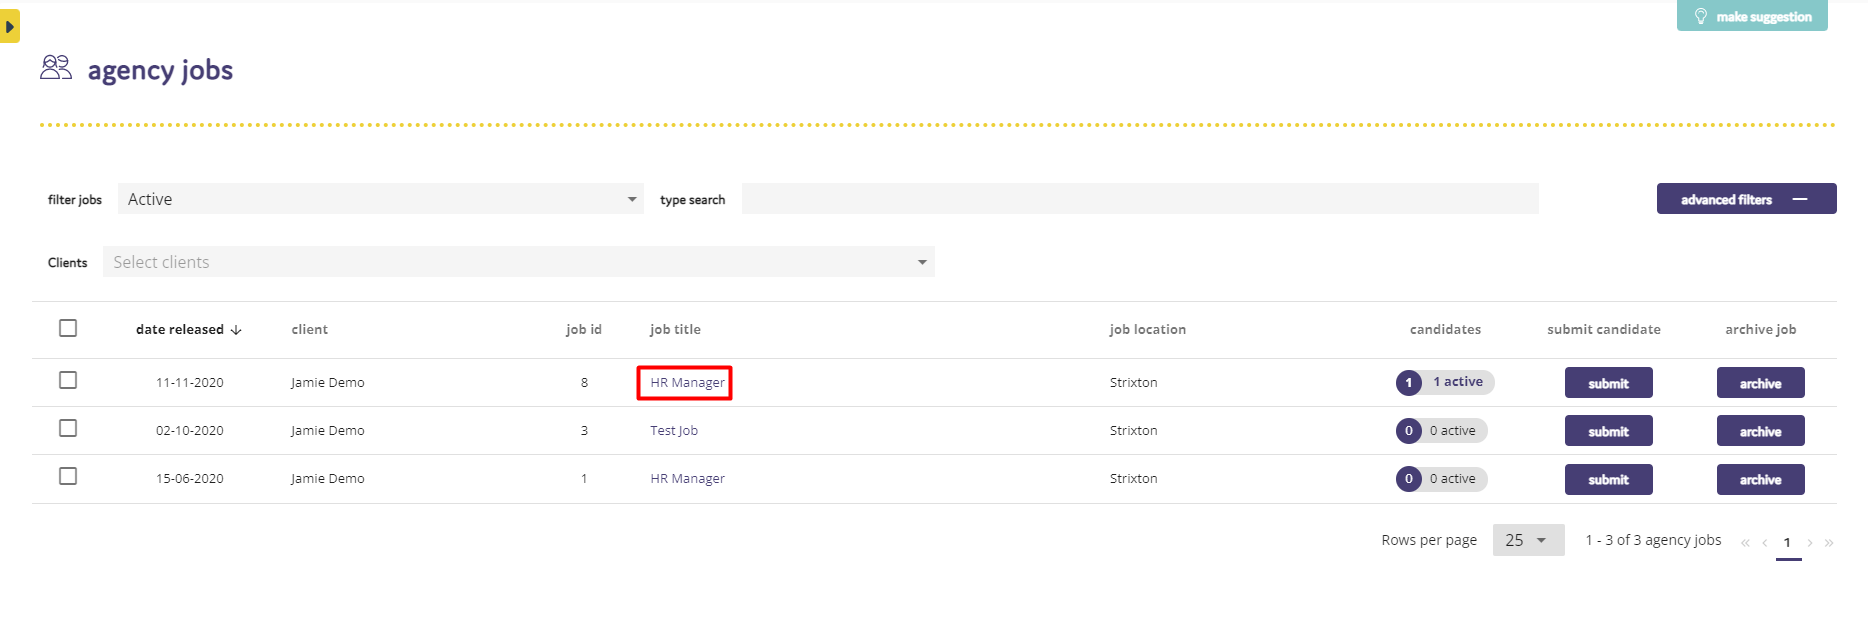Check the box for the Test Job row
The height and width of the screenshot is (644, 1868).
(68, 428)
